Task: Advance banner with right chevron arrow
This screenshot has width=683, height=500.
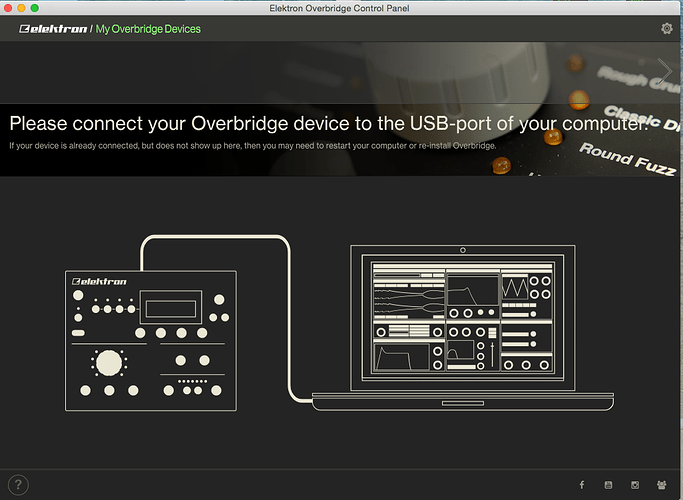Action: point(665,71)
